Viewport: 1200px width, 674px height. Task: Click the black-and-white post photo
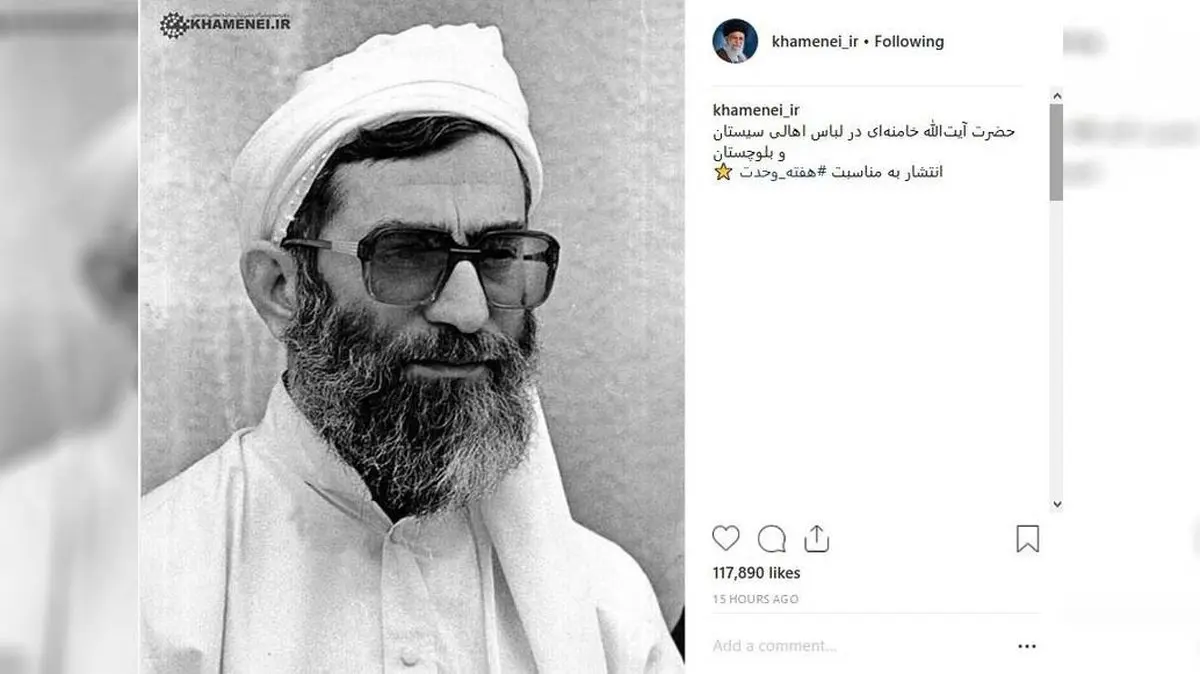(412, 337)
